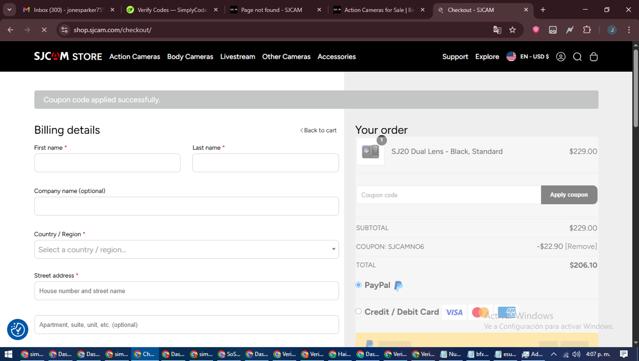Open the Support menu
This screenshot has height=361, width=639.
point(455,57)
